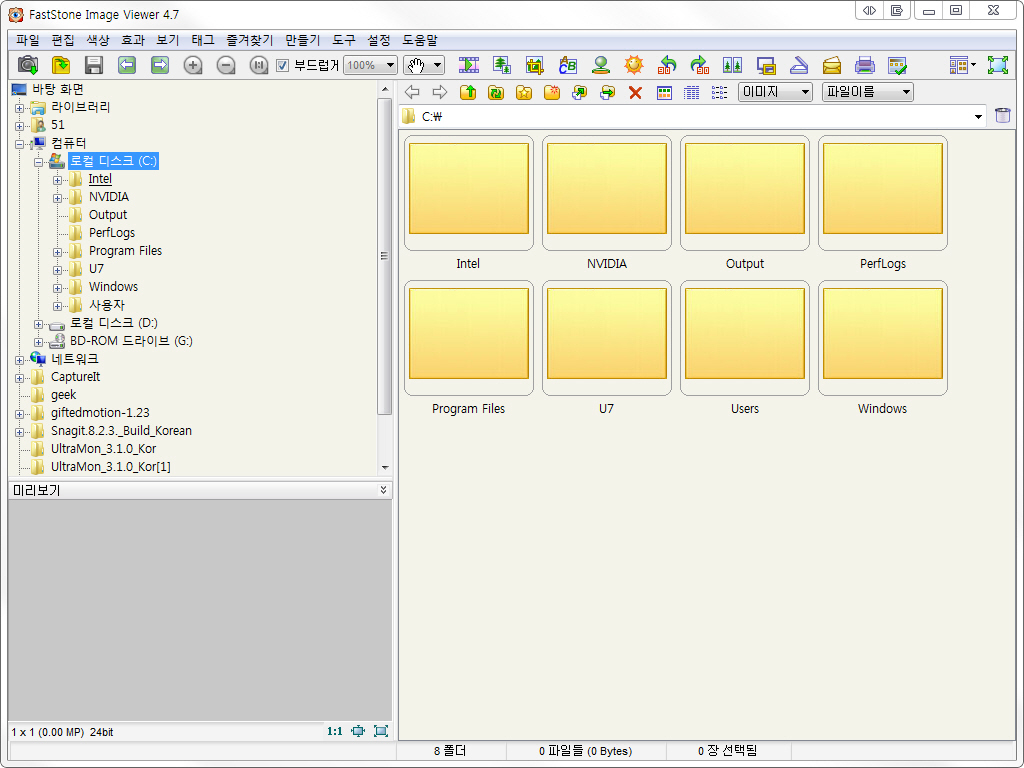Viewport: 1024px width, 768px height.
Task: Open the draw text tool ACB icon
Action: [568, 65]
